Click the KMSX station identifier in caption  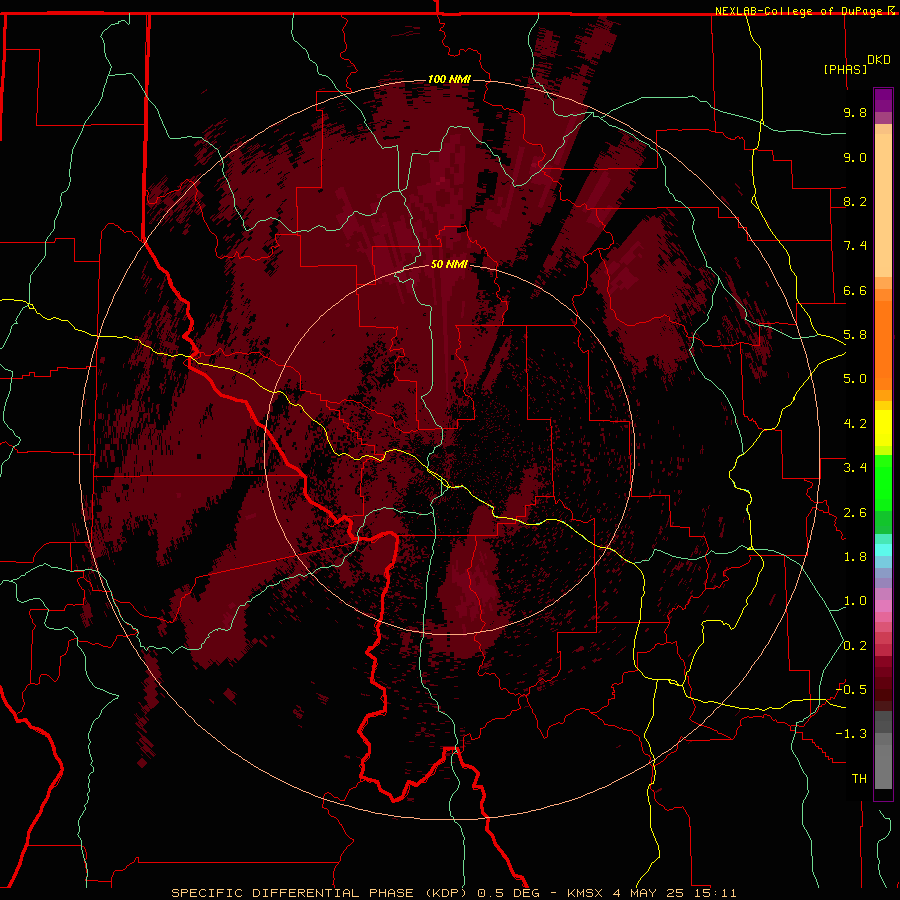(x=585, y=893)
